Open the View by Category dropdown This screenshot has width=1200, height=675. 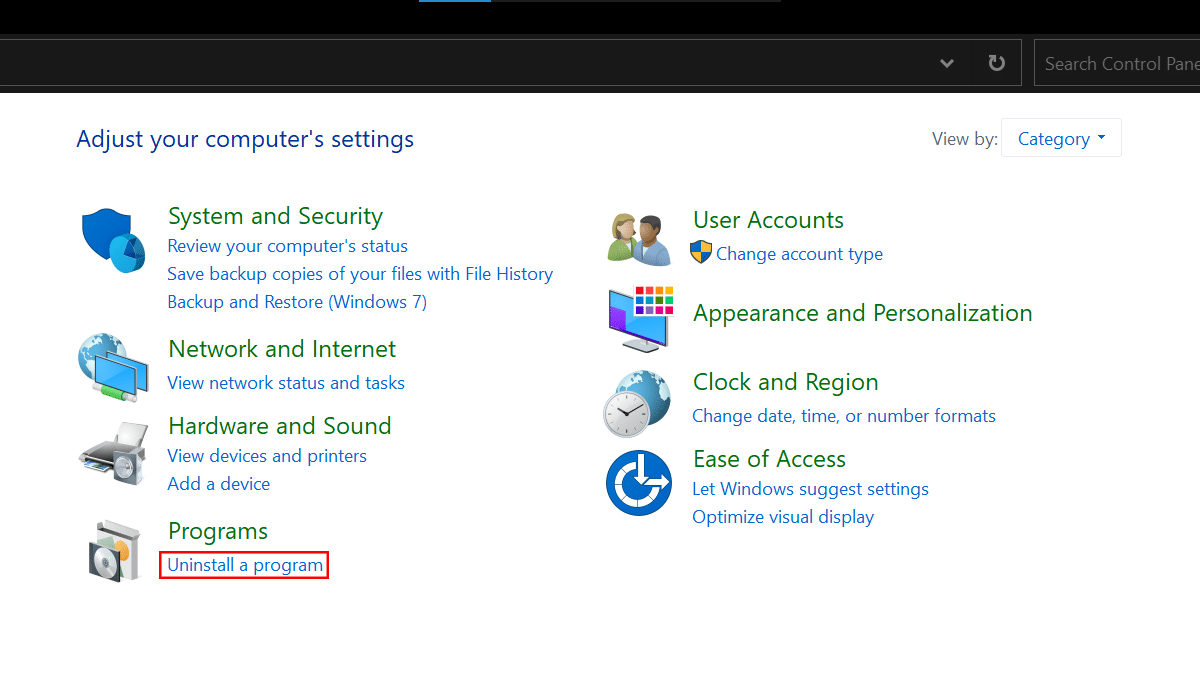[1061, 138]
